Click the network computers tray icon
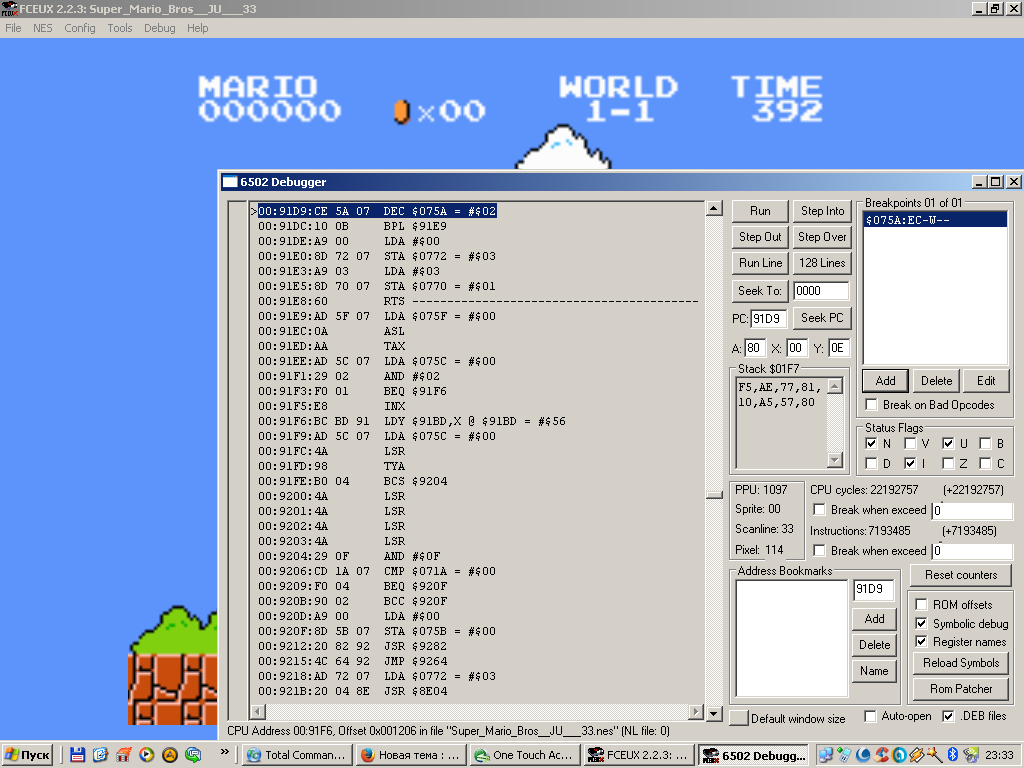This screenshot has height=768, width=1024. coord(826,755)
